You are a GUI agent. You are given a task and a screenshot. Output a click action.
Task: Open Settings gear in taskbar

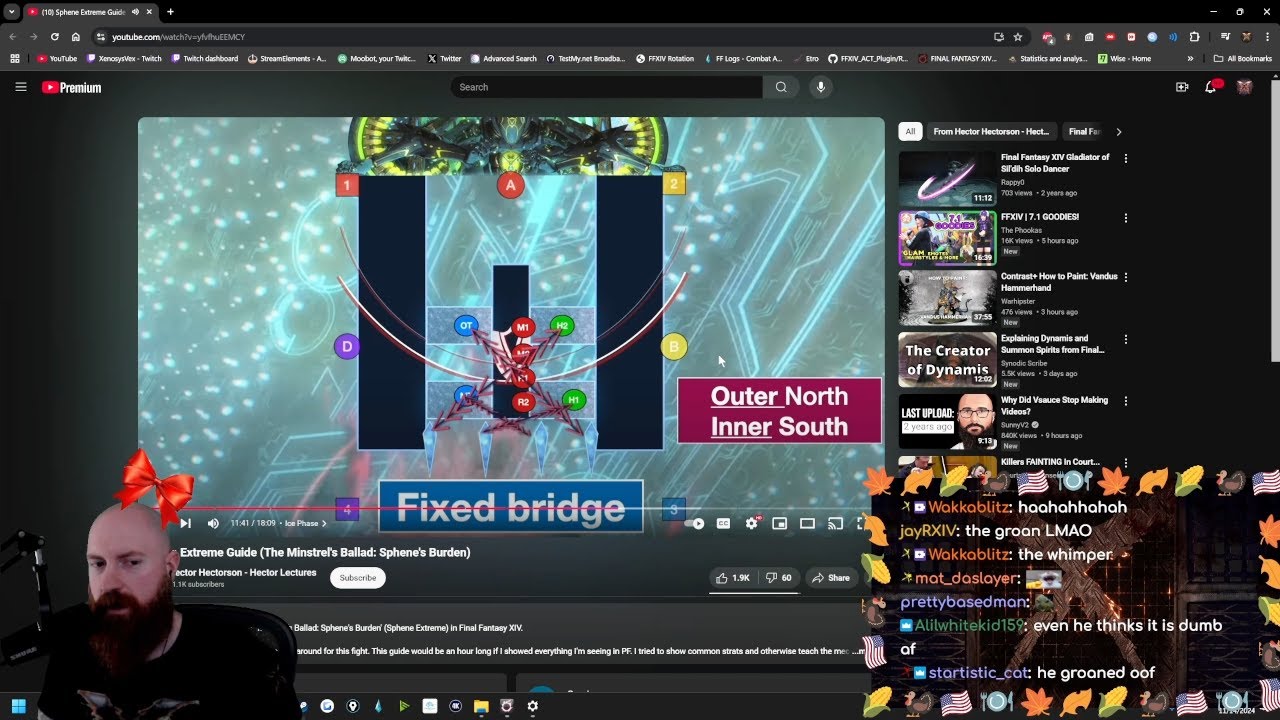pos(533,706)
